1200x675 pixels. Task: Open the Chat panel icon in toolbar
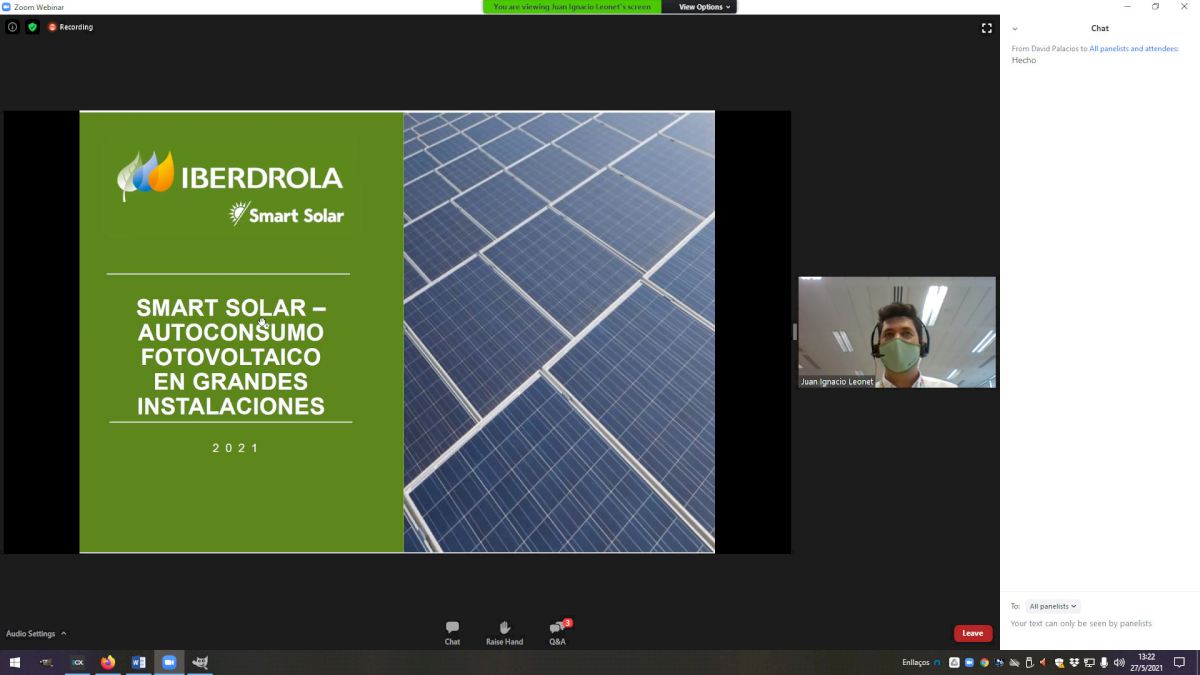pyautogui.click(x=452, y=631)
